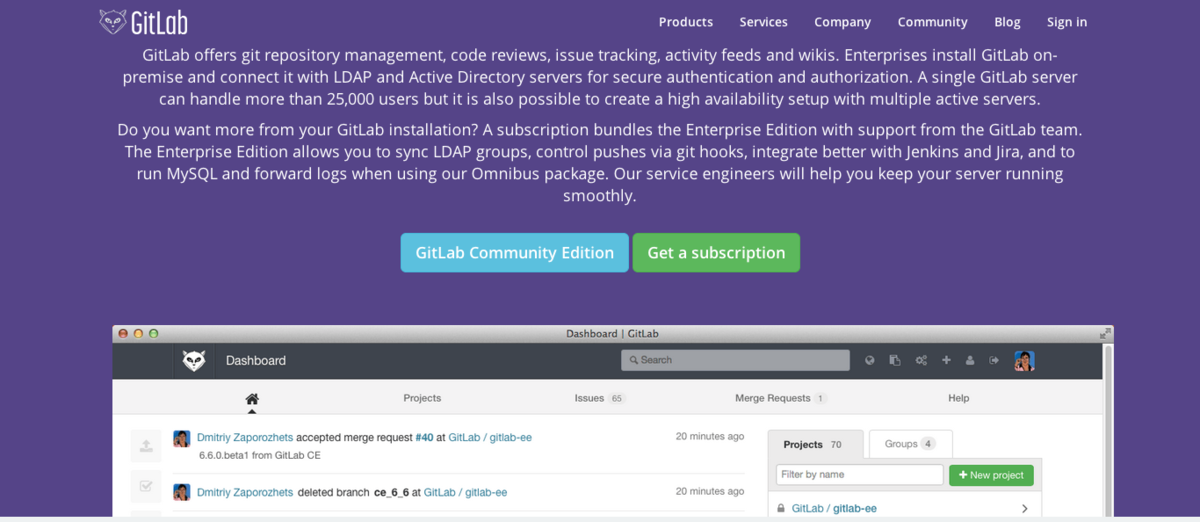Open the Products menu item
The width and height of the screenshot is (1200, 522).
pyautogui.click(x=685, y=22)
